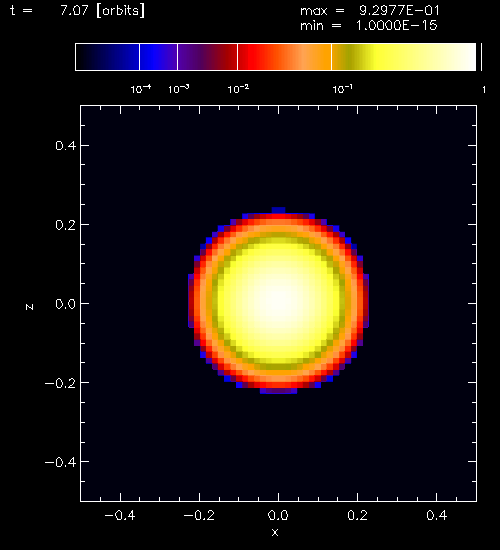Click the z axis label

pyautogui.click(x=29, y=307)
